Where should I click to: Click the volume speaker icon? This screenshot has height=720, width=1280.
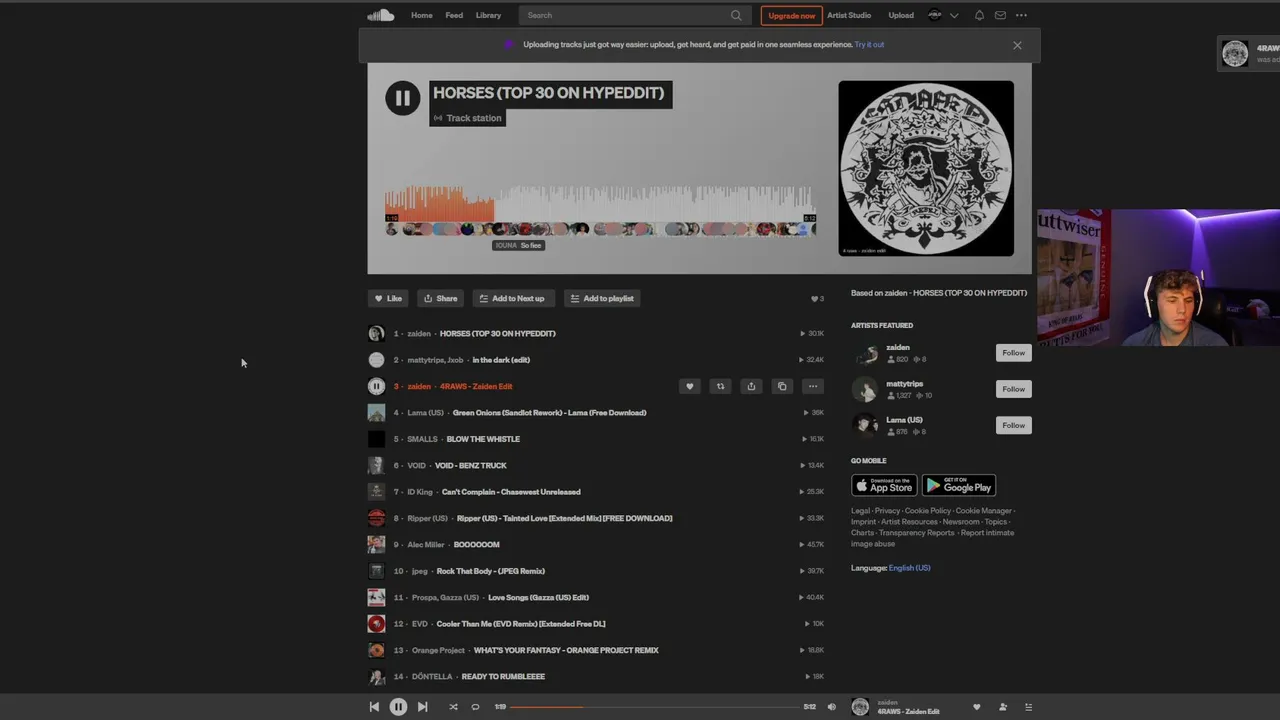coord(831,707)
